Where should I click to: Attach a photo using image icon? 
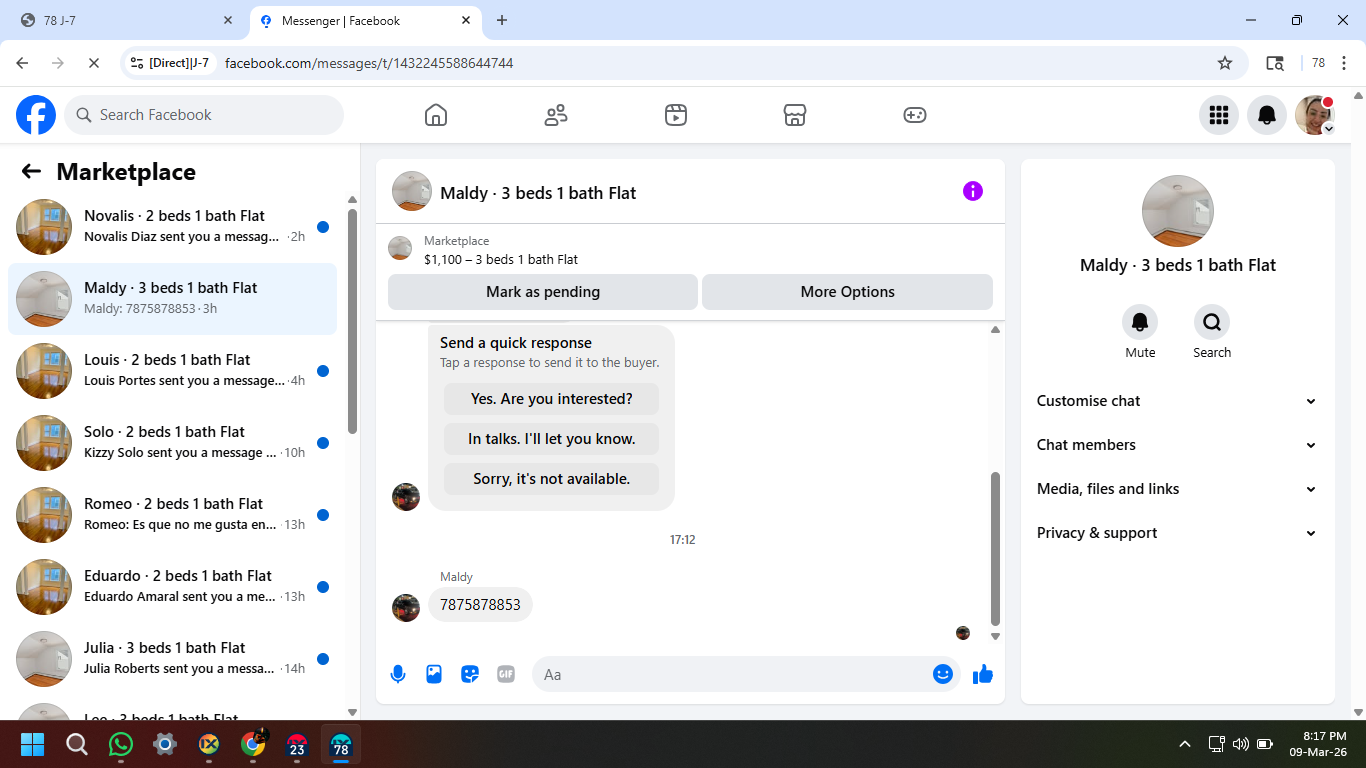coord(434,674)
